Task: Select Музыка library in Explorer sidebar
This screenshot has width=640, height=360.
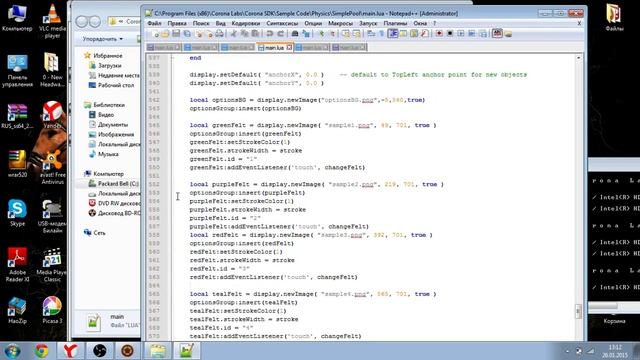Action: pyautogui.click(x=104, y=154)
